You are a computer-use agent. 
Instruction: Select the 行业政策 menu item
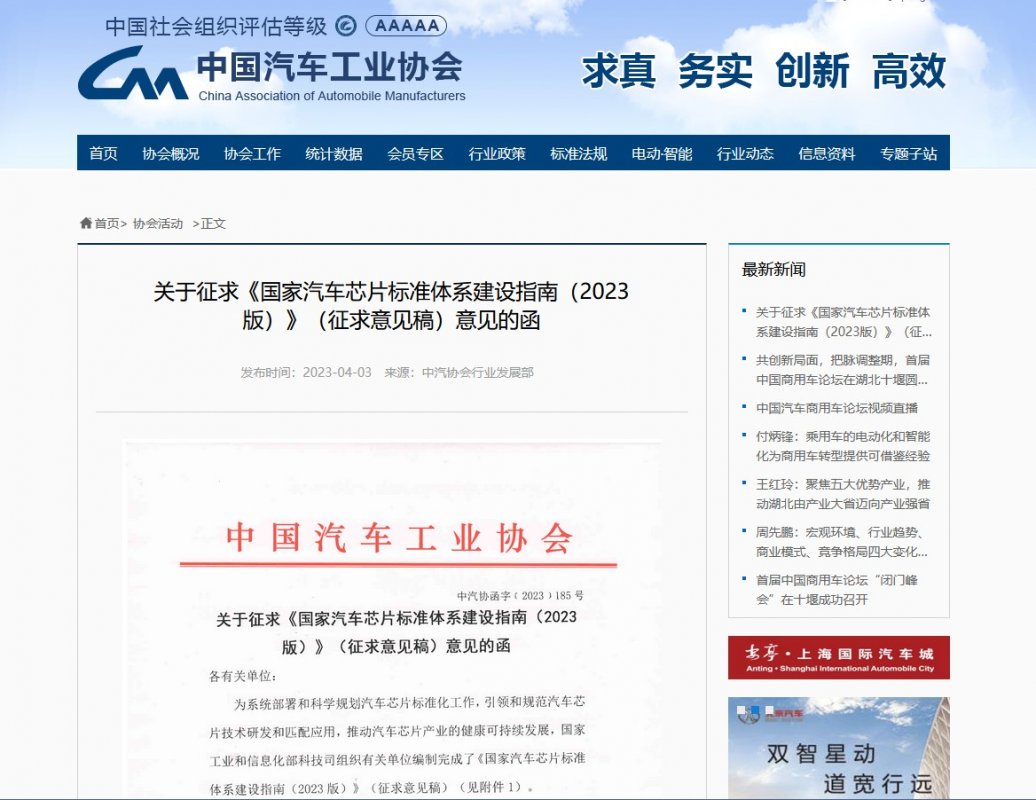(x=497, y=153)
